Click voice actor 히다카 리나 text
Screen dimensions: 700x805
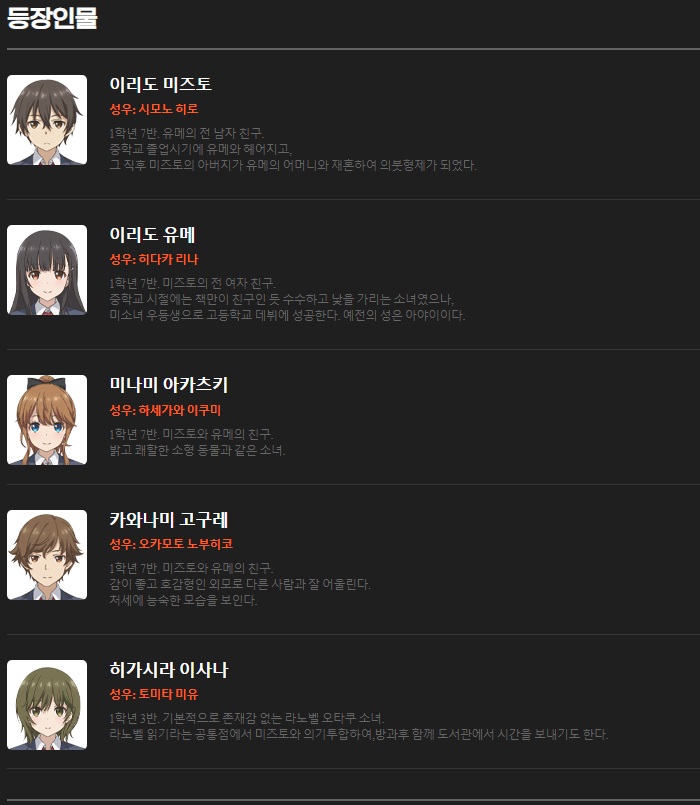168,259
